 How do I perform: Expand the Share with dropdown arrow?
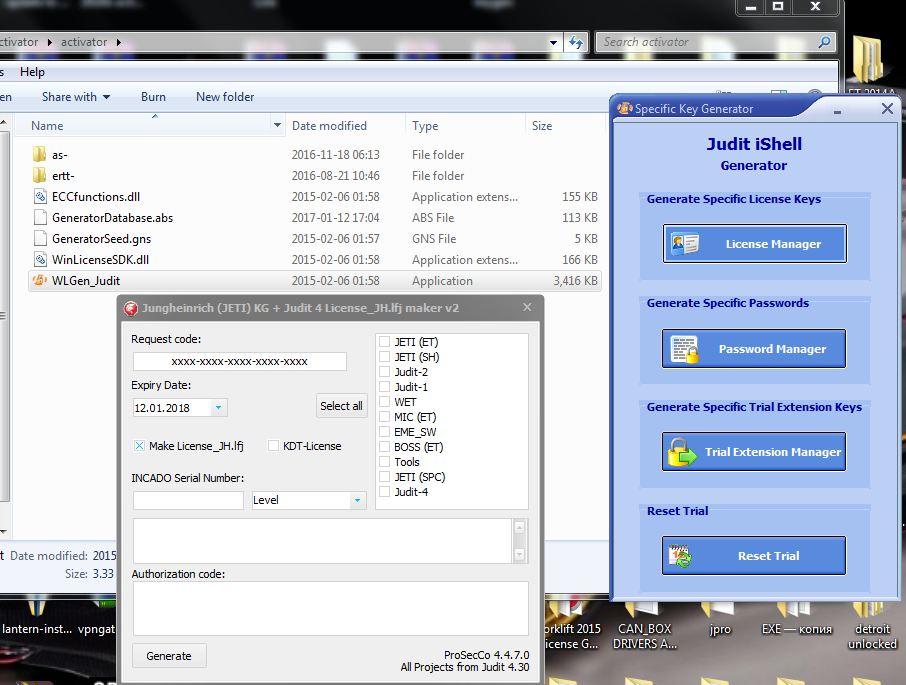coord(106,97)
